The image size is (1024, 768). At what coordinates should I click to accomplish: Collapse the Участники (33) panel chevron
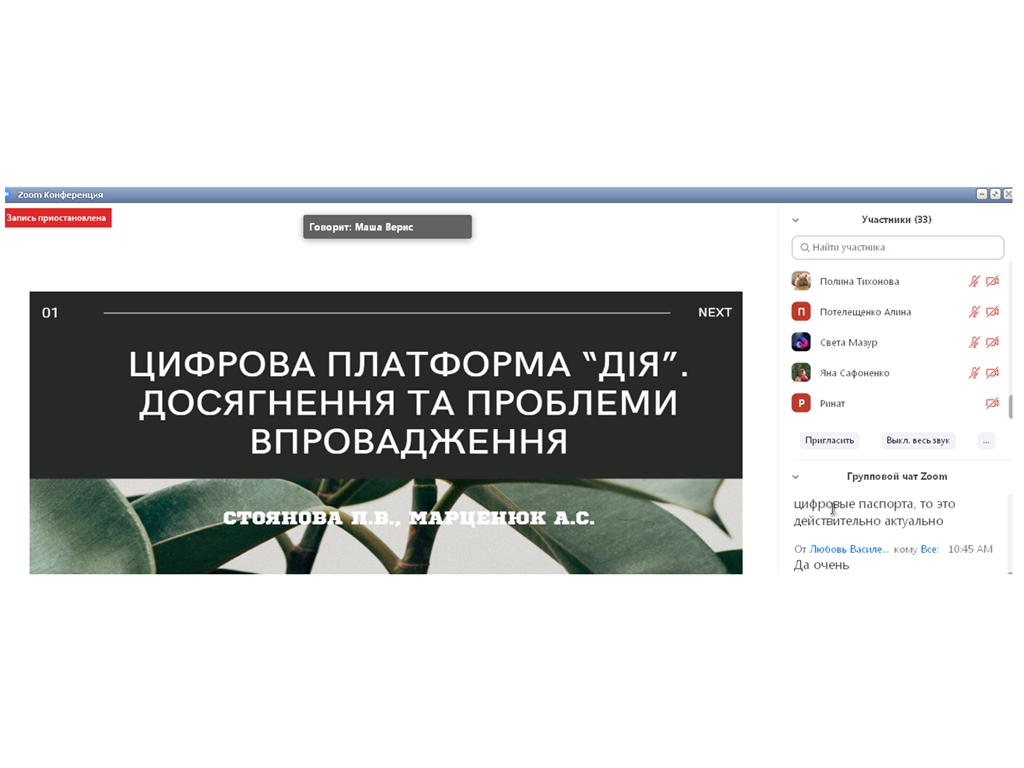click(795, 220)
